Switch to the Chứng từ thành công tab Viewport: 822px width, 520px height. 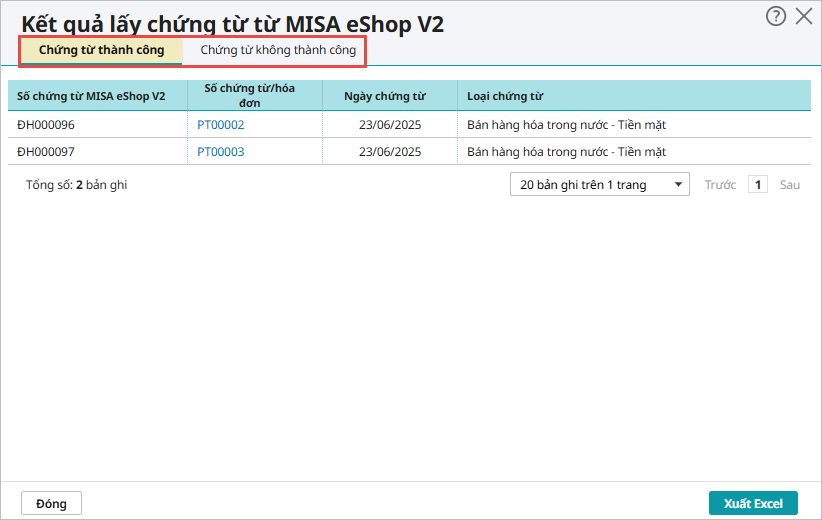(101, 50)
